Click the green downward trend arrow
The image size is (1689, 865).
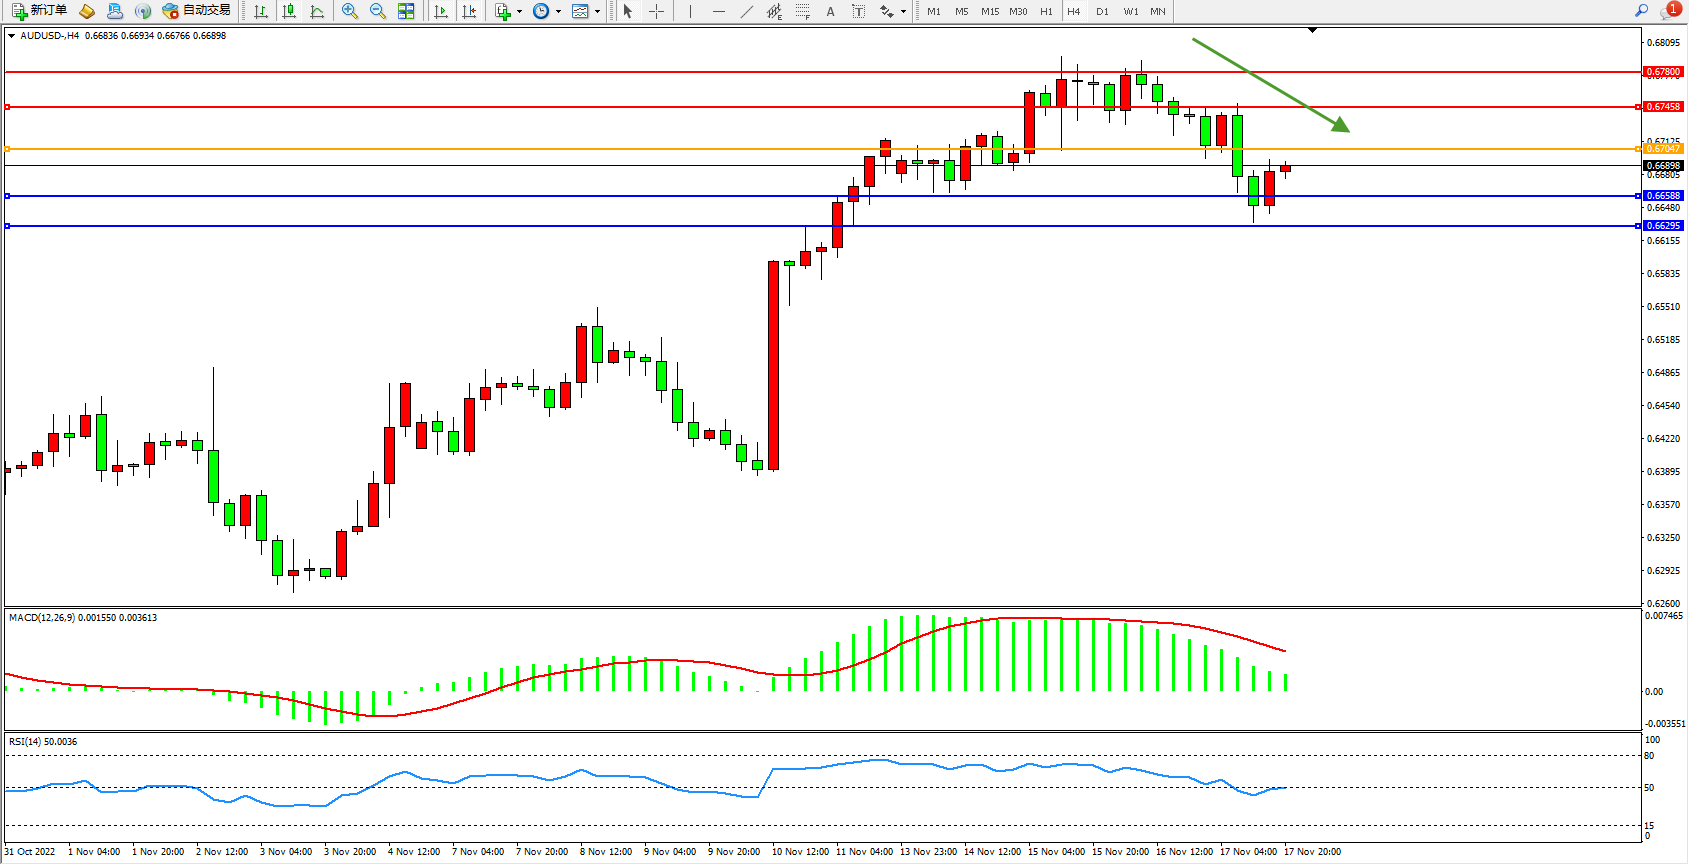point(1270,85)
